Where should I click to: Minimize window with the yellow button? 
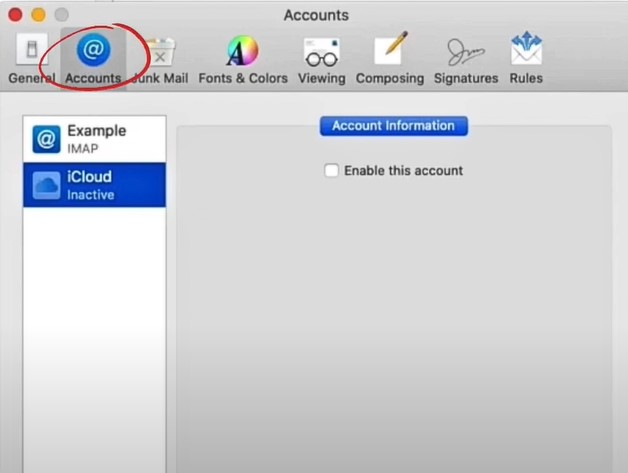click(x=38, y=15)
